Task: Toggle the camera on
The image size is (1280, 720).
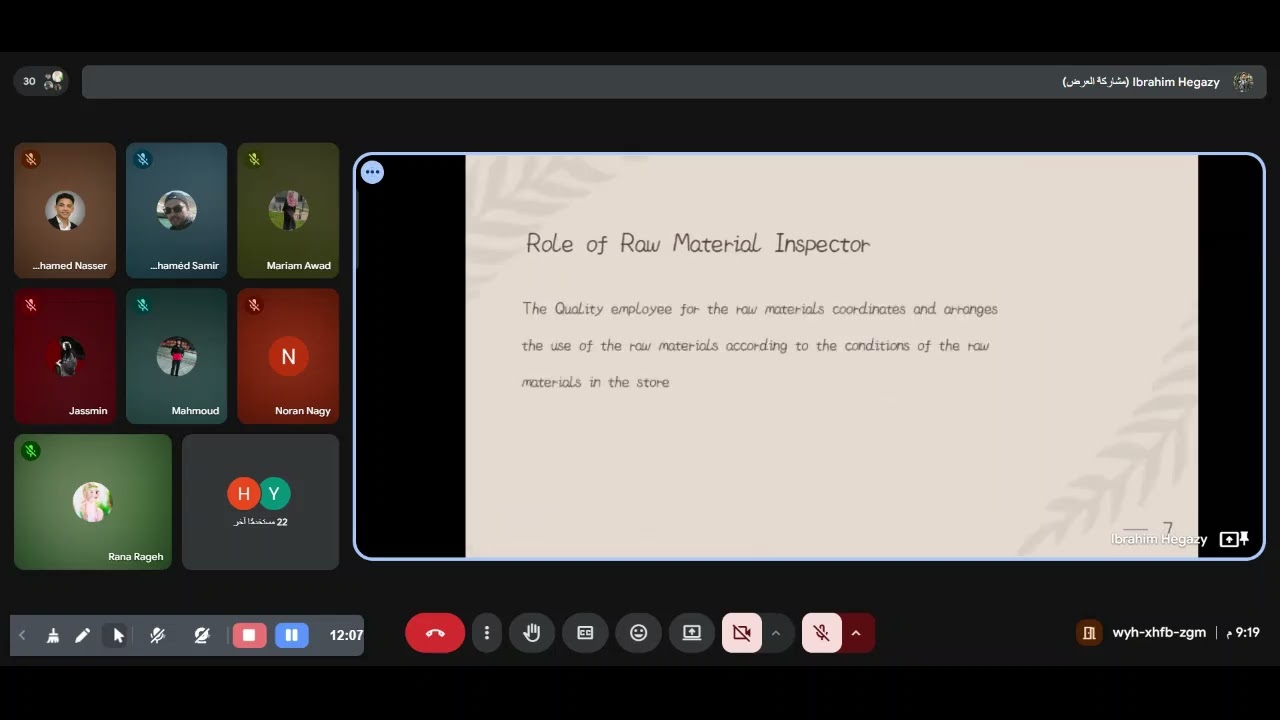Action: coord(741,633)
